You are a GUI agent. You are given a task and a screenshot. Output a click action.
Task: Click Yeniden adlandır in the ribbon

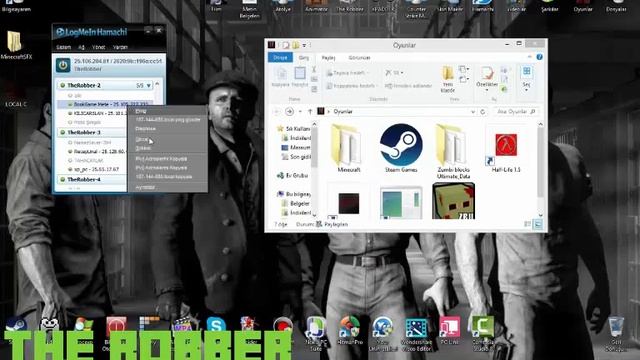click(x=408, y=86)
